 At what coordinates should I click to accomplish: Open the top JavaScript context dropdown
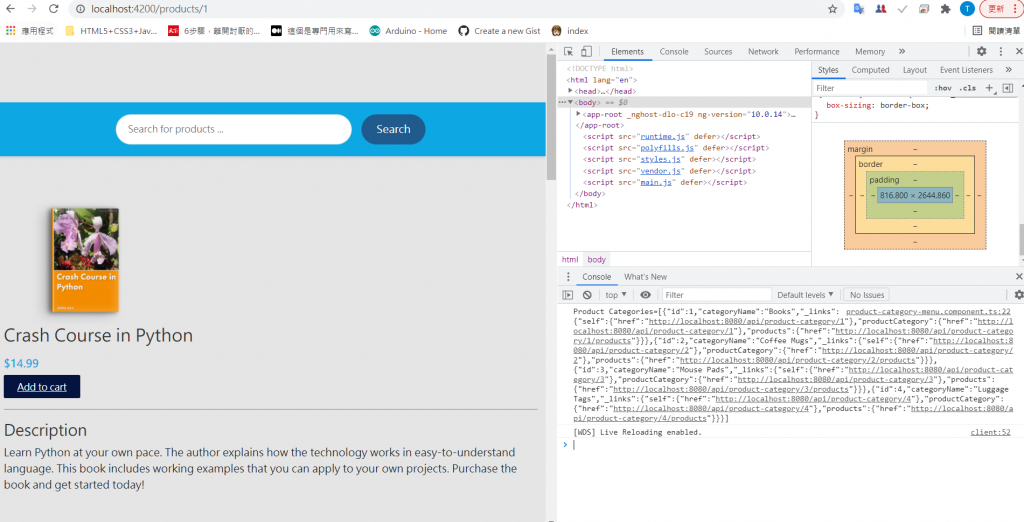click(x=616, y=295)
